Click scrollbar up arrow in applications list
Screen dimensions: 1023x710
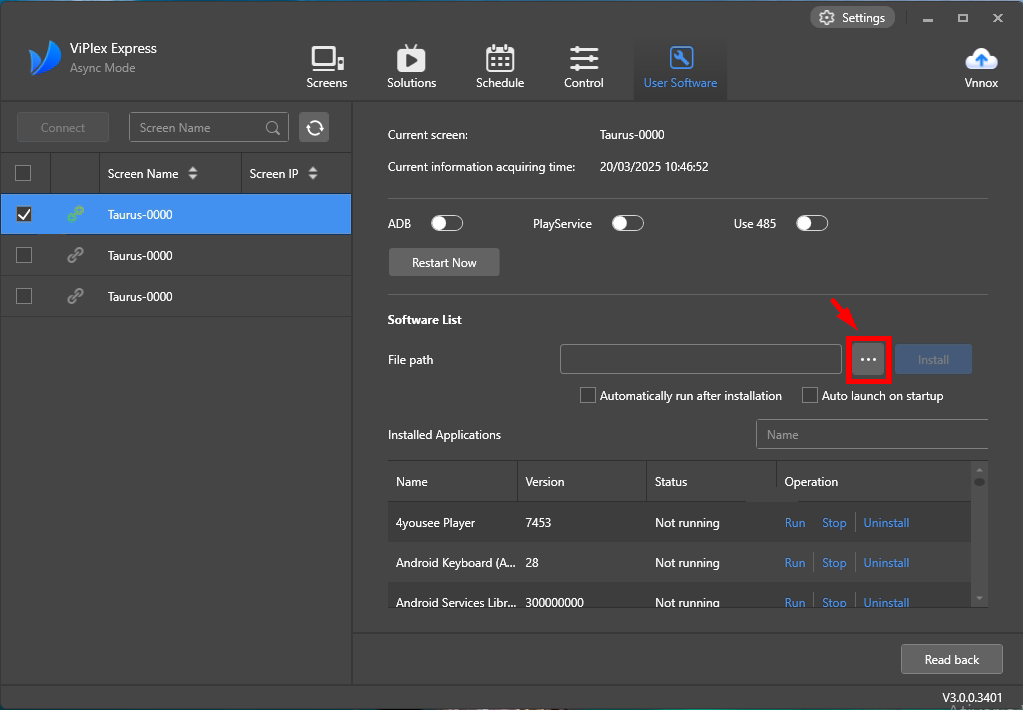tap(979, 470)
